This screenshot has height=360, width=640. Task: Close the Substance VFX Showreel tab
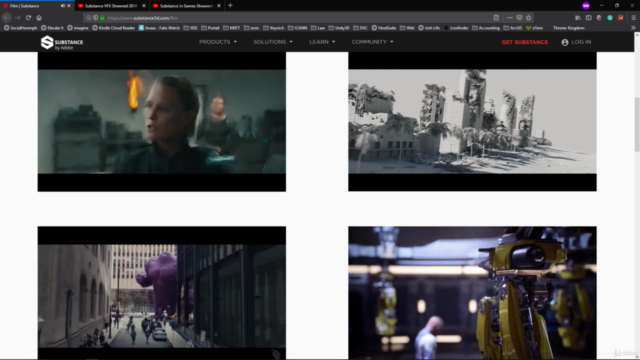[144, 6]
